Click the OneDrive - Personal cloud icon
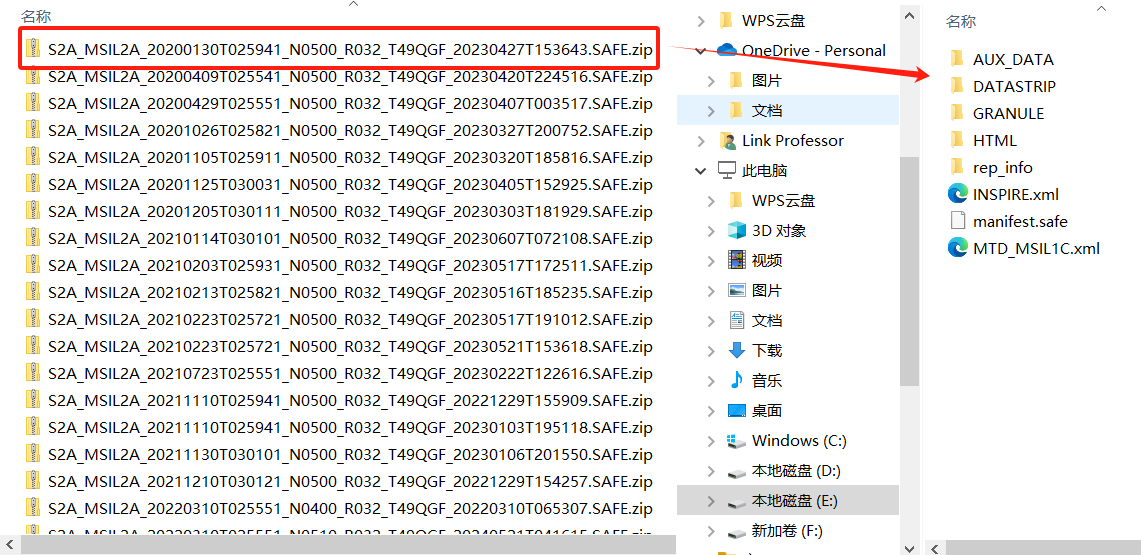The width and height of the screenshot is (1141, 555). point(727,50)
